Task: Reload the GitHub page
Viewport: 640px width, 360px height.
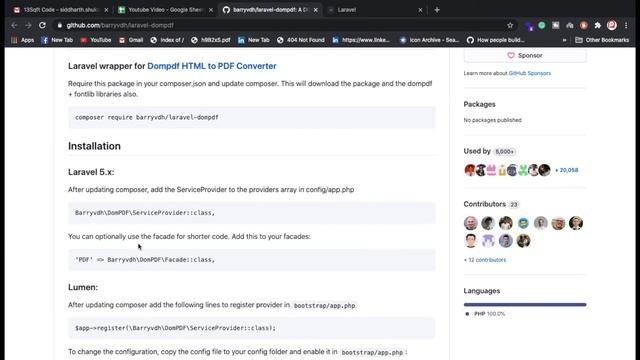Action: pyautogui.click(x=42, y=25)
